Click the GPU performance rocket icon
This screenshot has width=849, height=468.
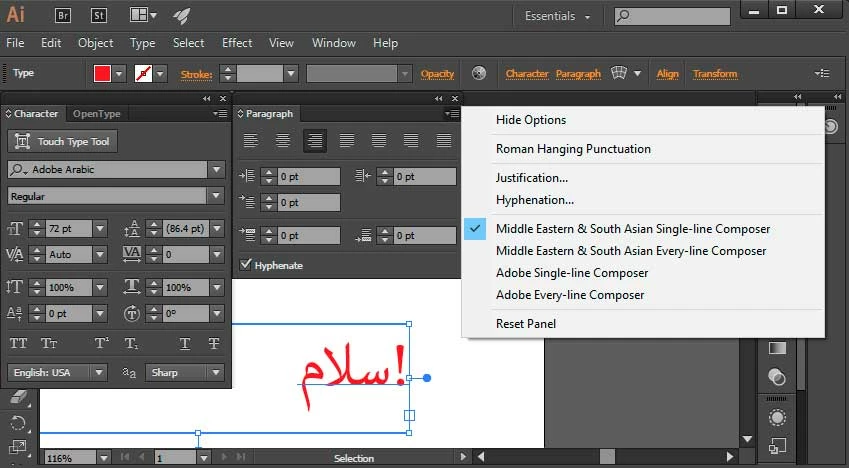pyautogui.click(x=181, y=16)
